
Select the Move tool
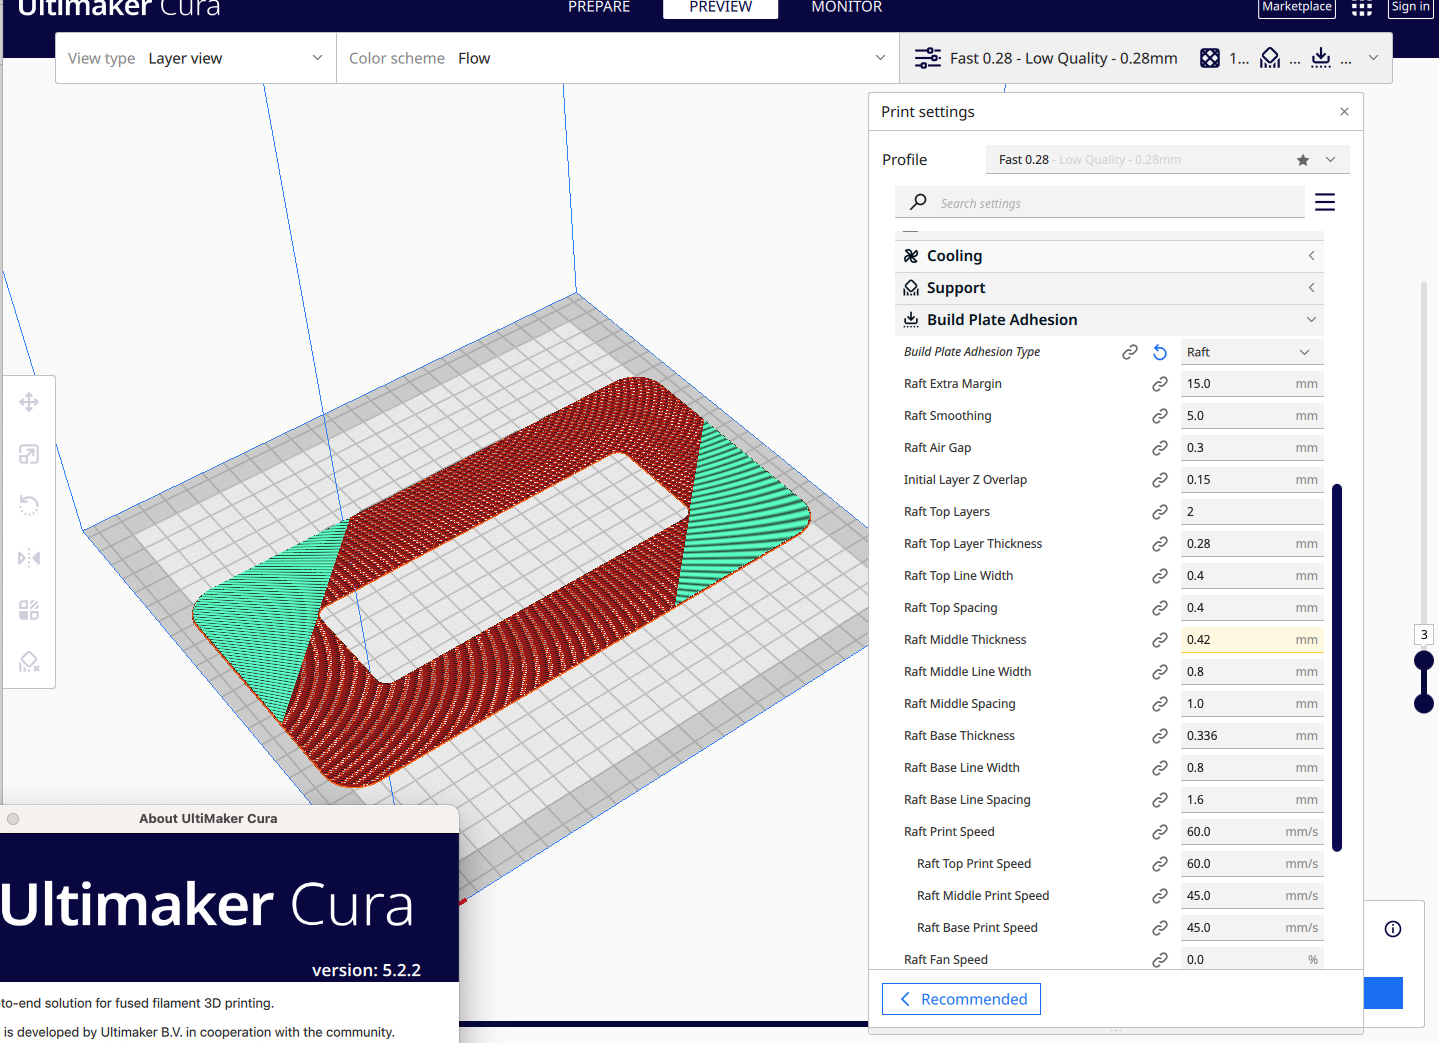[29, 401]
